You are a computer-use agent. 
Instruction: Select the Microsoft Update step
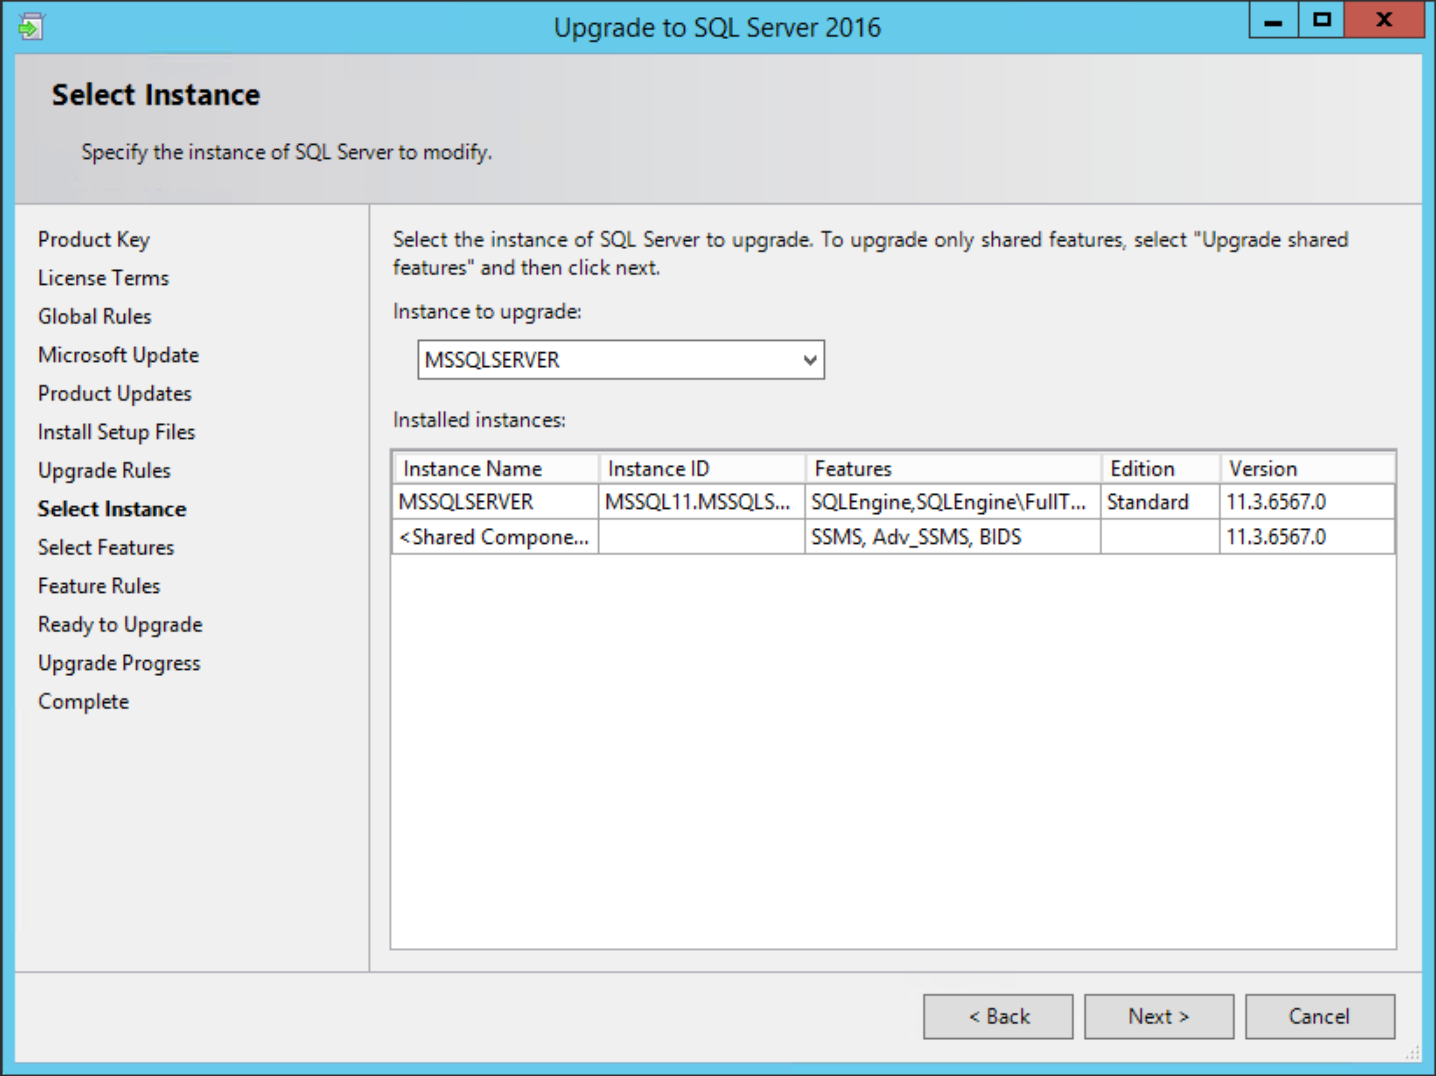coord(118,355)
